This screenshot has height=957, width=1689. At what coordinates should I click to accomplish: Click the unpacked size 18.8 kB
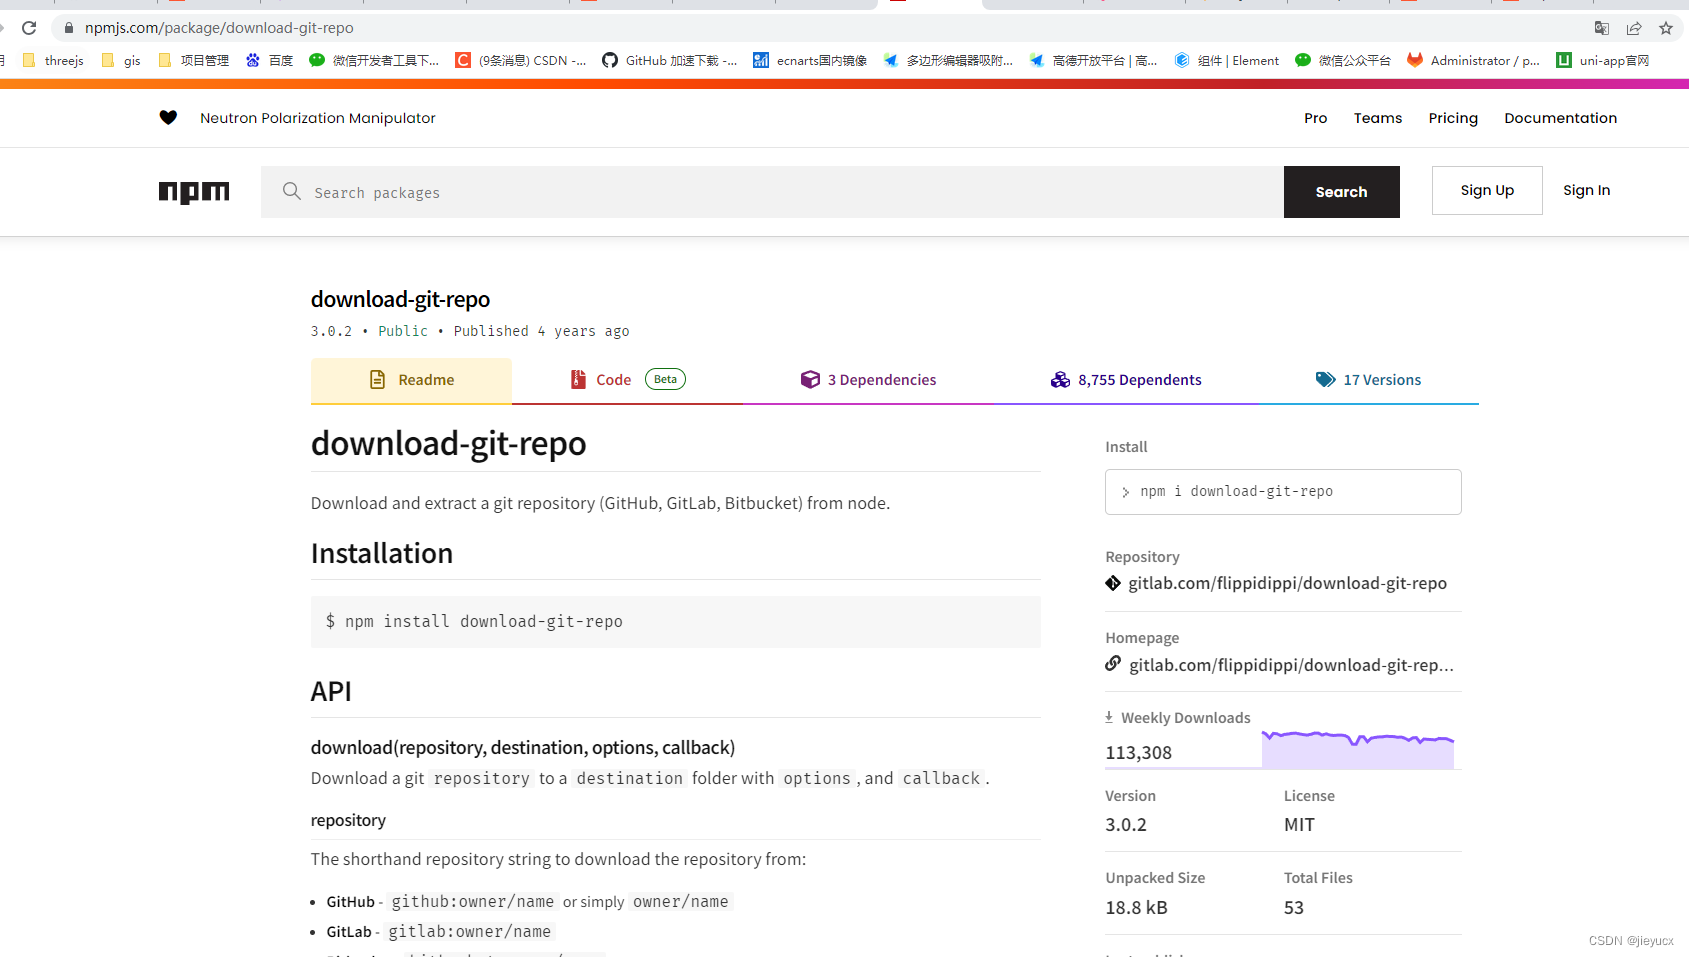1136,908
